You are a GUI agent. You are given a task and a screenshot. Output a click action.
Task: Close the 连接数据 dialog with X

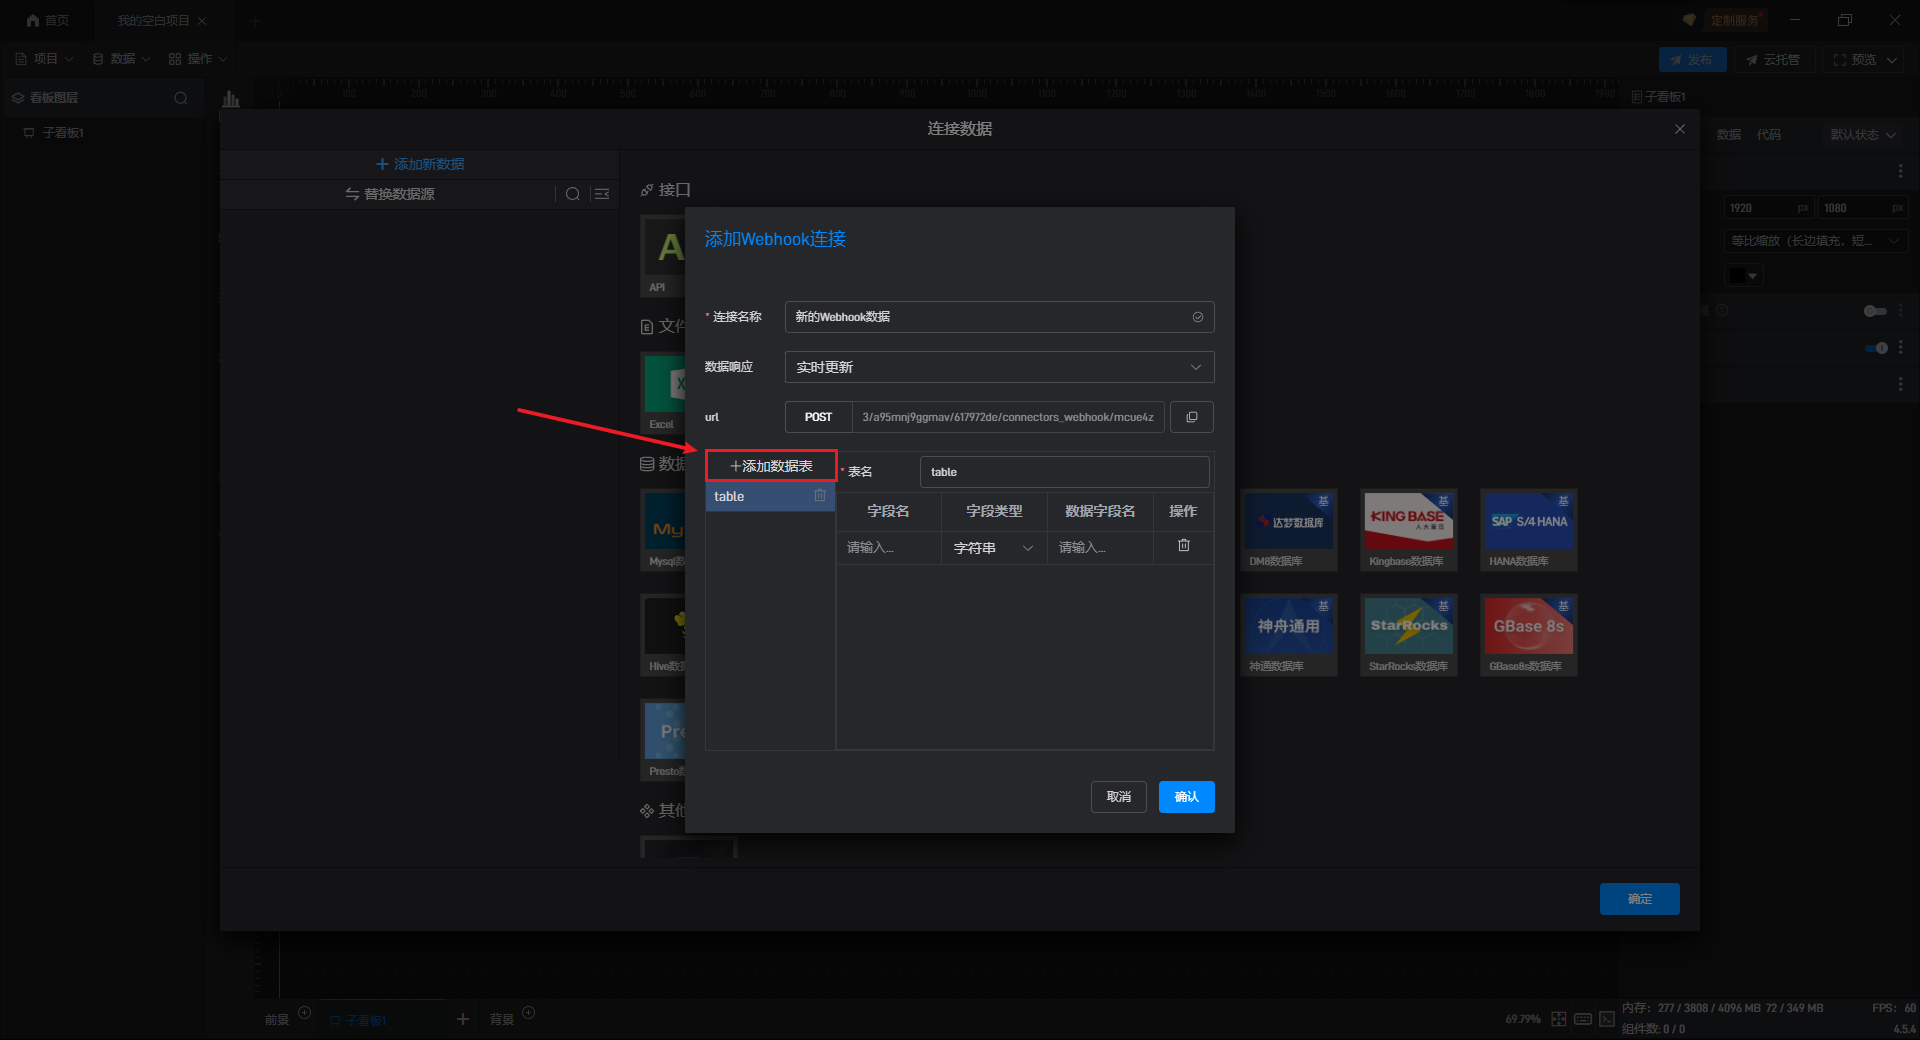click(x=1680, y=129)
